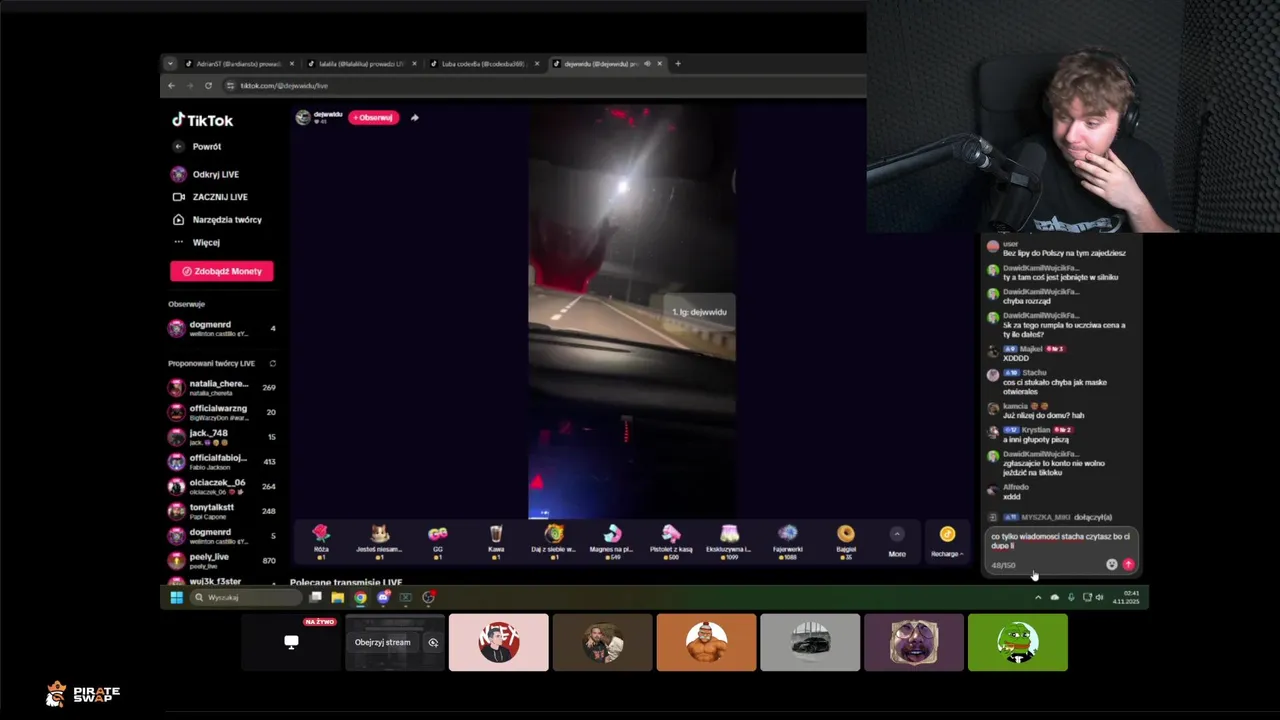The image size is (1280, 720).
Task: Send the Fajerwerki fireworks gift
Action: pyautogui.click(x=787, y=540)
